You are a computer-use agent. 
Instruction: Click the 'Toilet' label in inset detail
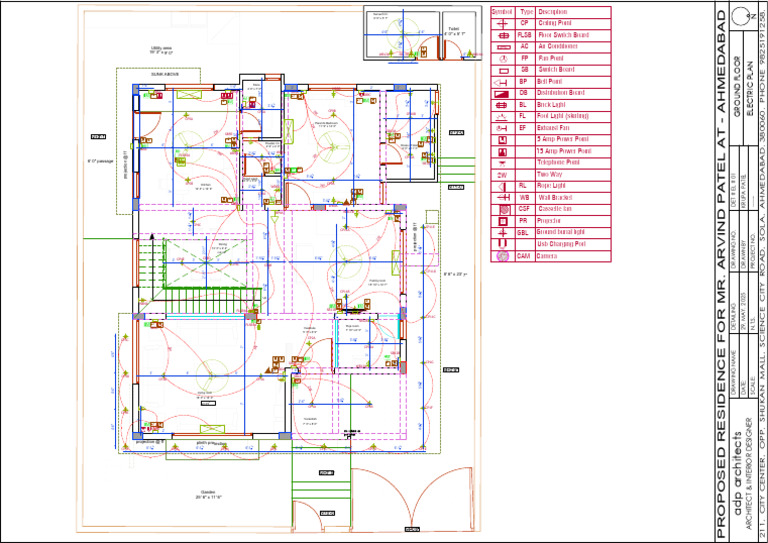coord(454,29)
